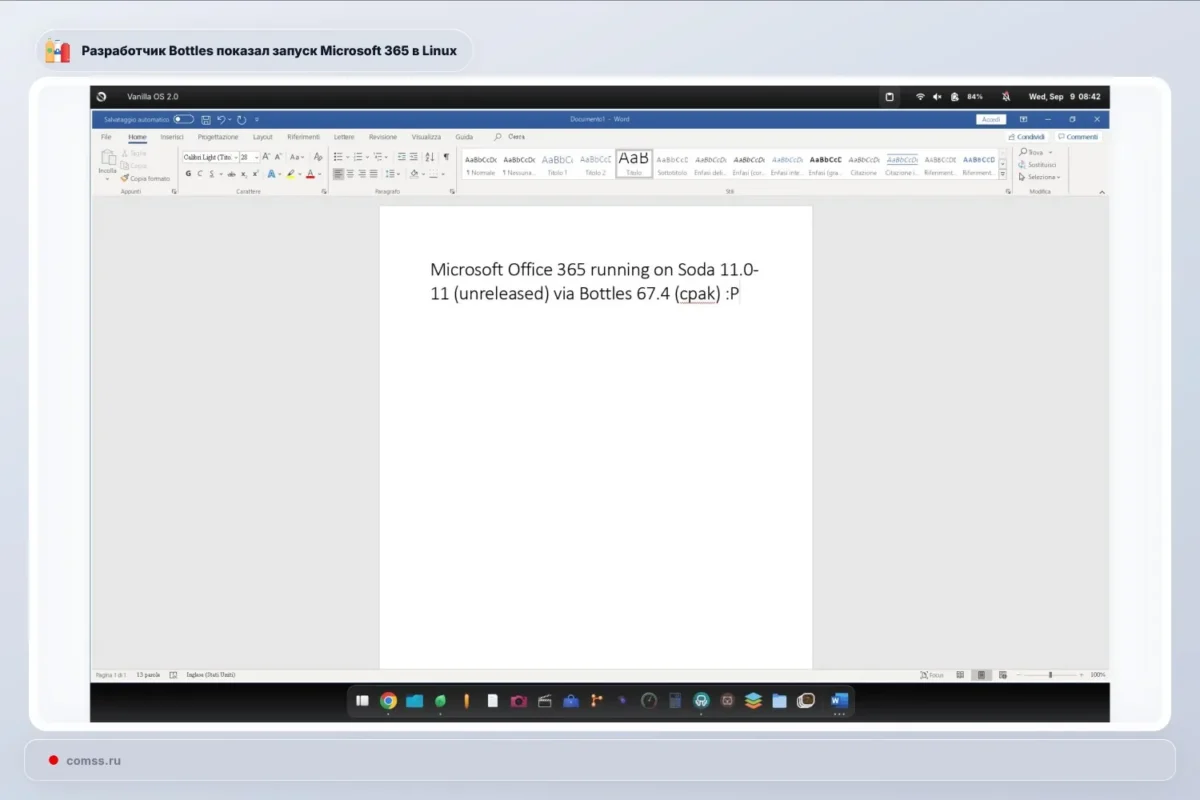Click the Undo arrow icon
The image size is (1200, 800).
coord(221,119)
